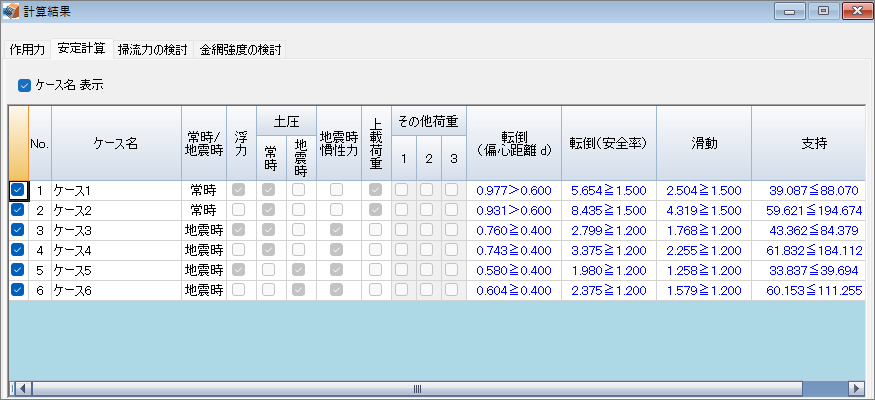This screenshot has height=400, width=875.
Task: Toggle 浮力 checkbox for ケース2
Action: pyautogui.click(x=239, y=210)
